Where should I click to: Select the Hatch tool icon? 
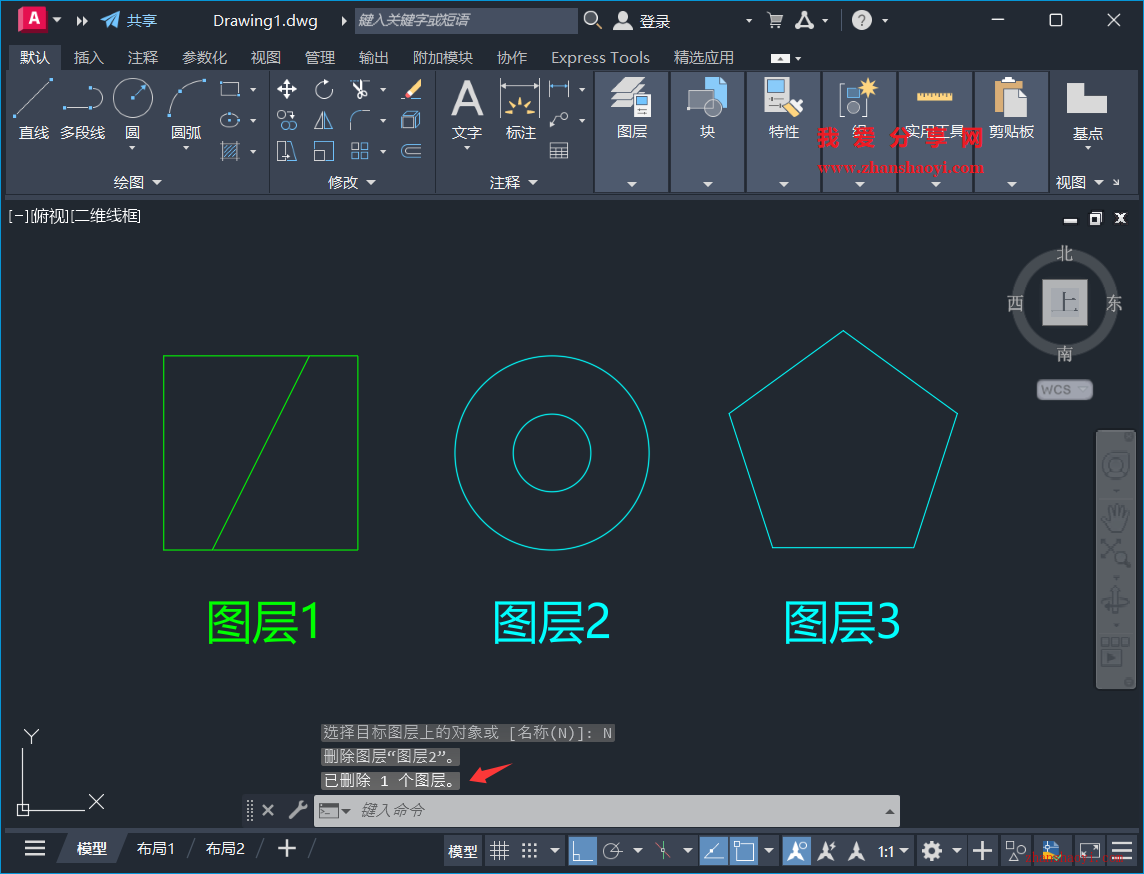(230, 152)
